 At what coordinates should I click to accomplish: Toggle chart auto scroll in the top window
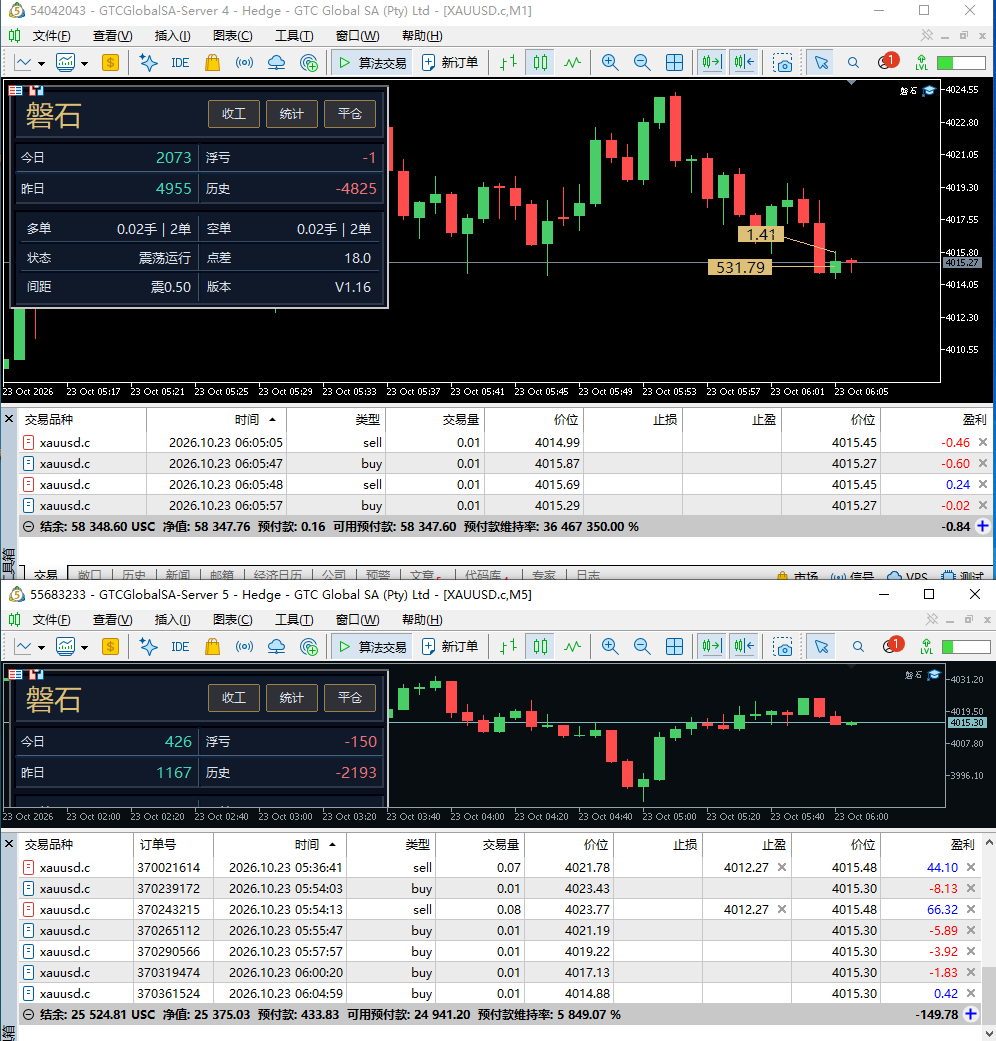point(711,63)
